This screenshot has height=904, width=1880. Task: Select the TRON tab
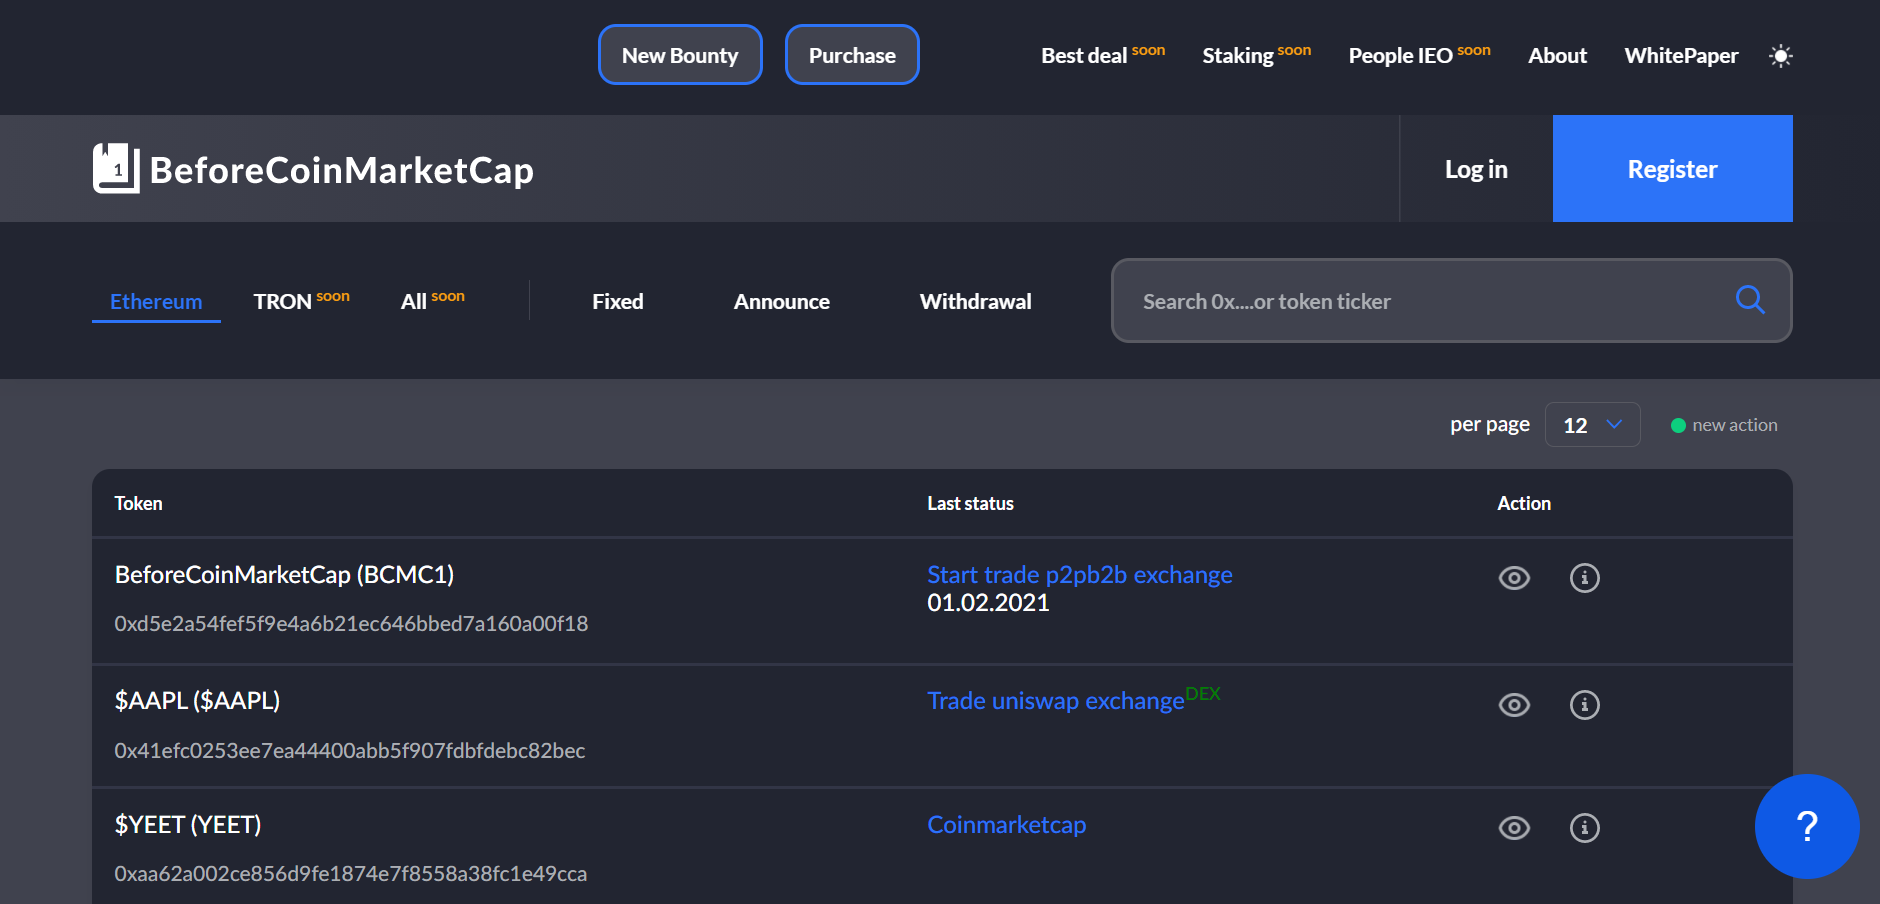[x=301, y=301]
